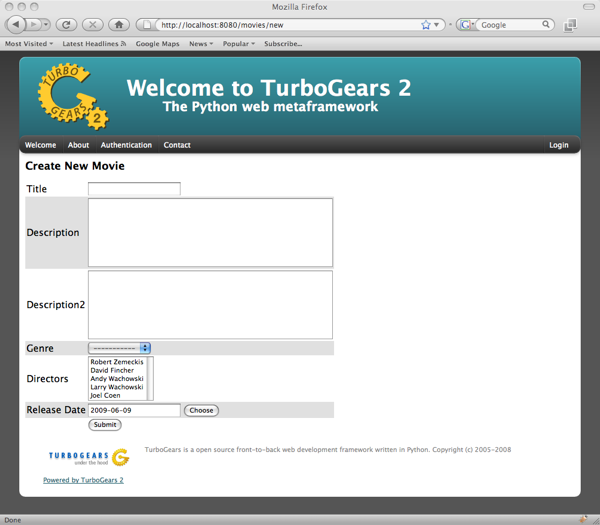This screenshot has height=525, width=600.
Task: Open the address bar history dropdown arrow
Action: point(437,25)
